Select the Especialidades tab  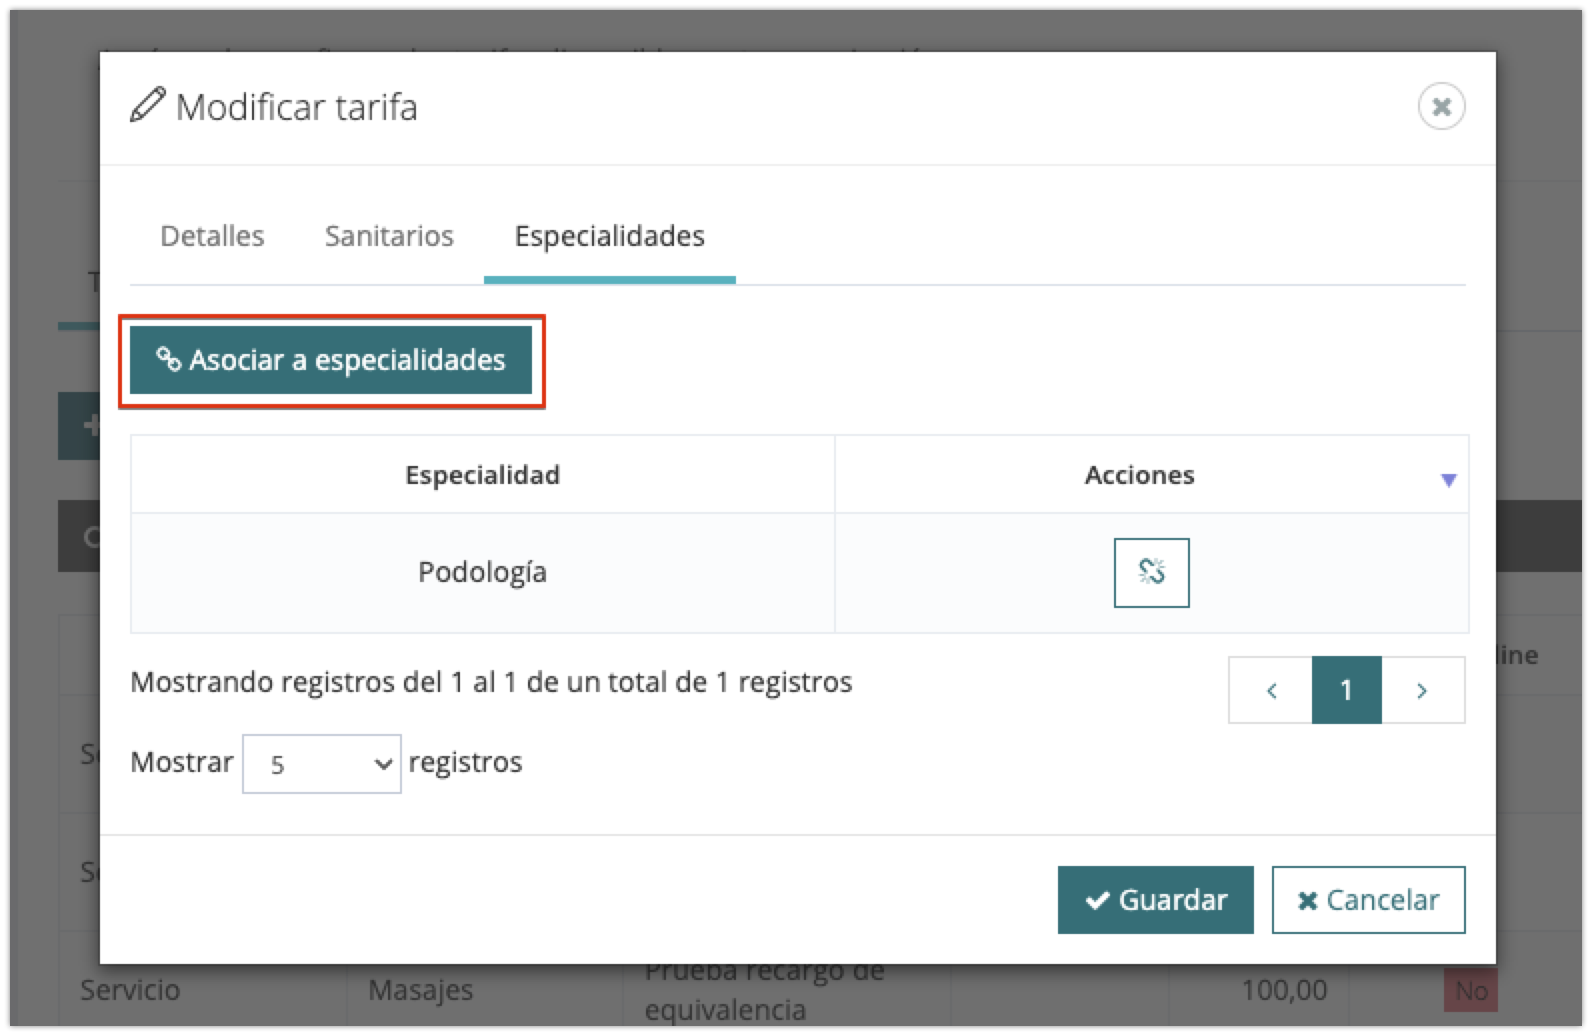[x=609, y=236]
